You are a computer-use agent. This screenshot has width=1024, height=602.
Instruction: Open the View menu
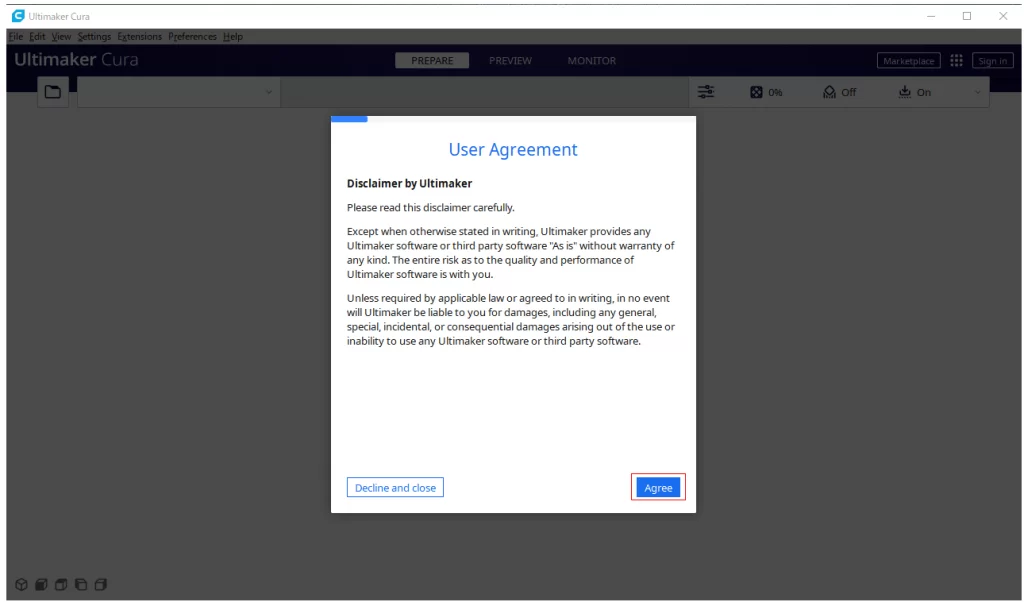[61, 37]
